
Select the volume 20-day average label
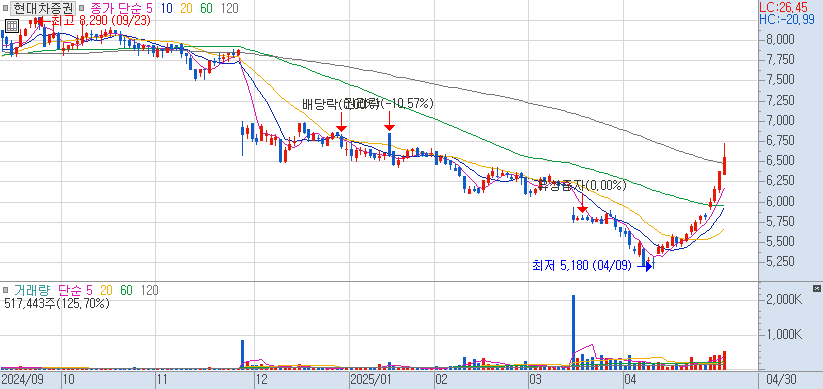point(107,290)
